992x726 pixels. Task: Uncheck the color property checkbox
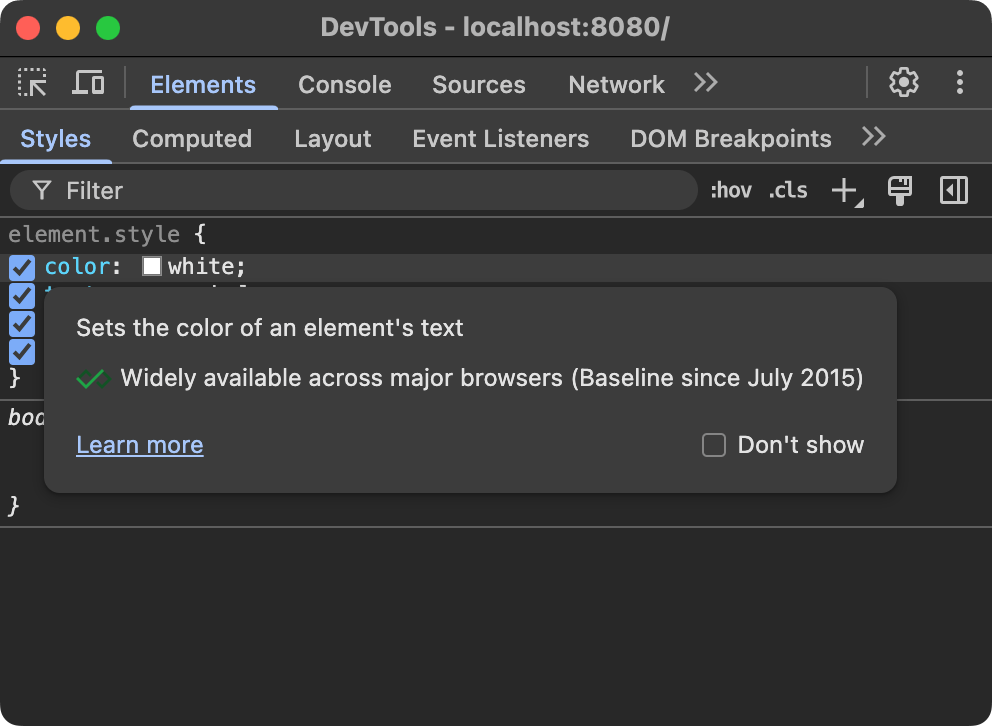coord(22,267)
